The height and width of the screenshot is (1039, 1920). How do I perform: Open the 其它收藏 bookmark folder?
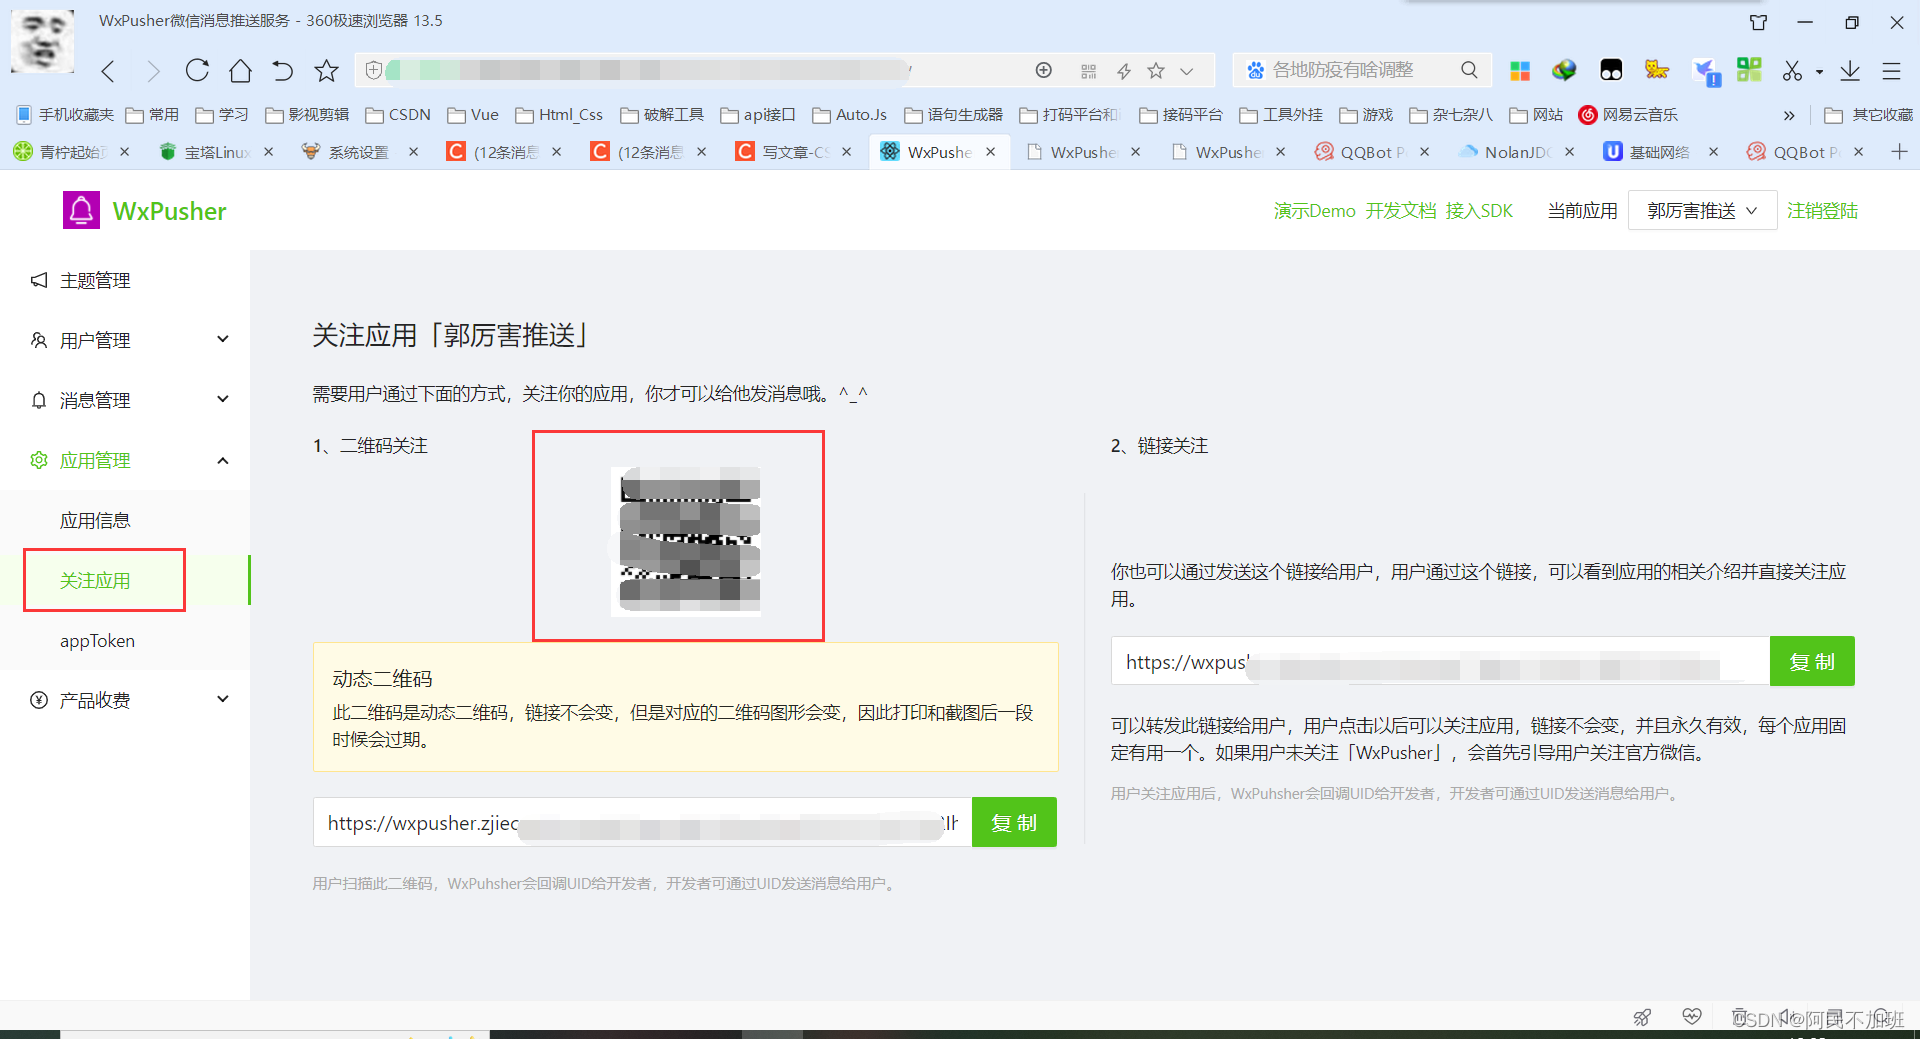[x=1869, y=115]
